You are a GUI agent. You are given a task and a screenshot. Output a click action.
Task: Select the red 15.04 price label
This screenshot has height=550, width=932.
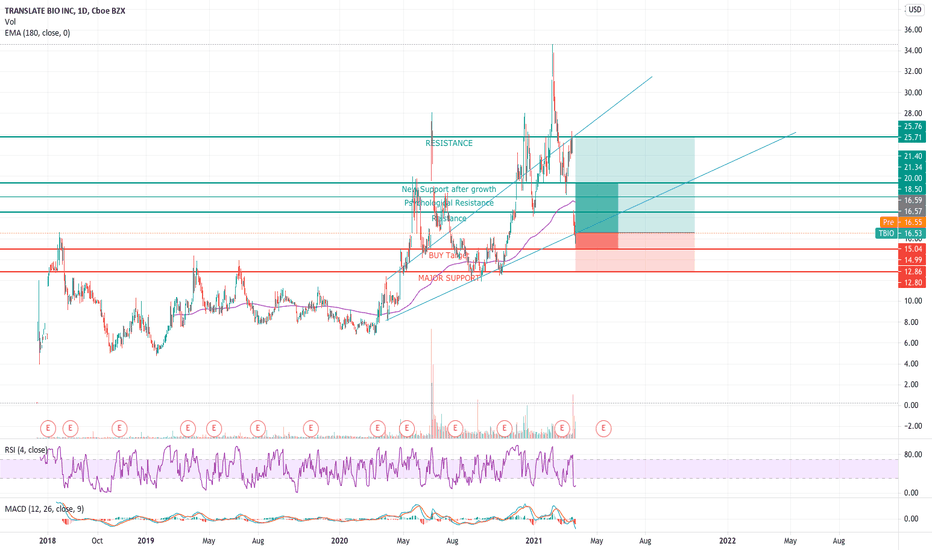(912, 249)
